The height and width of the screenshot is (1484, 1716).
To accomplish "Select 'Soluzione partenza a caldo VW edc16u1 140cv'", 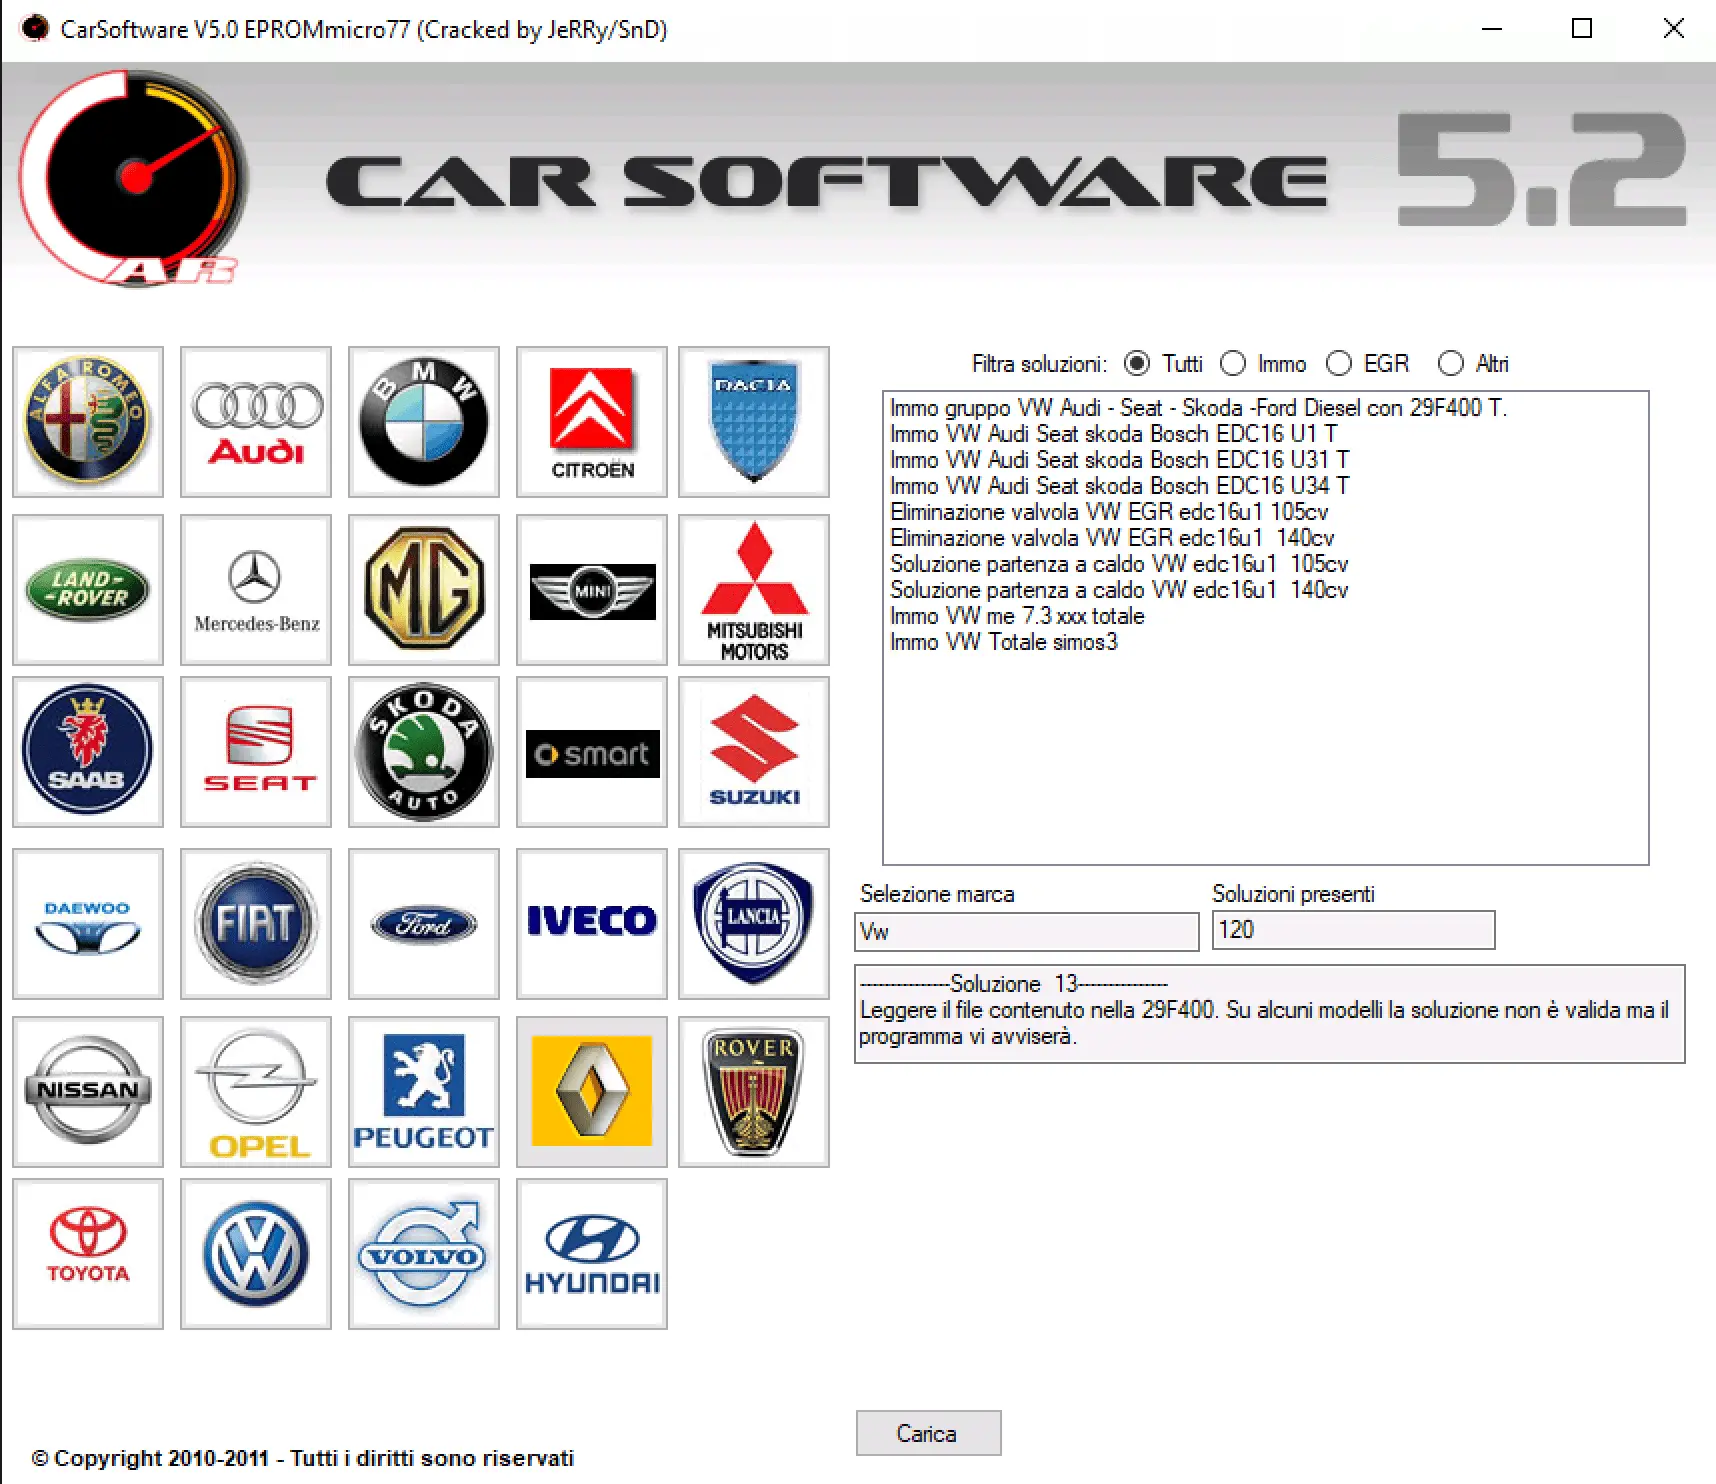I will [1119, 589].
